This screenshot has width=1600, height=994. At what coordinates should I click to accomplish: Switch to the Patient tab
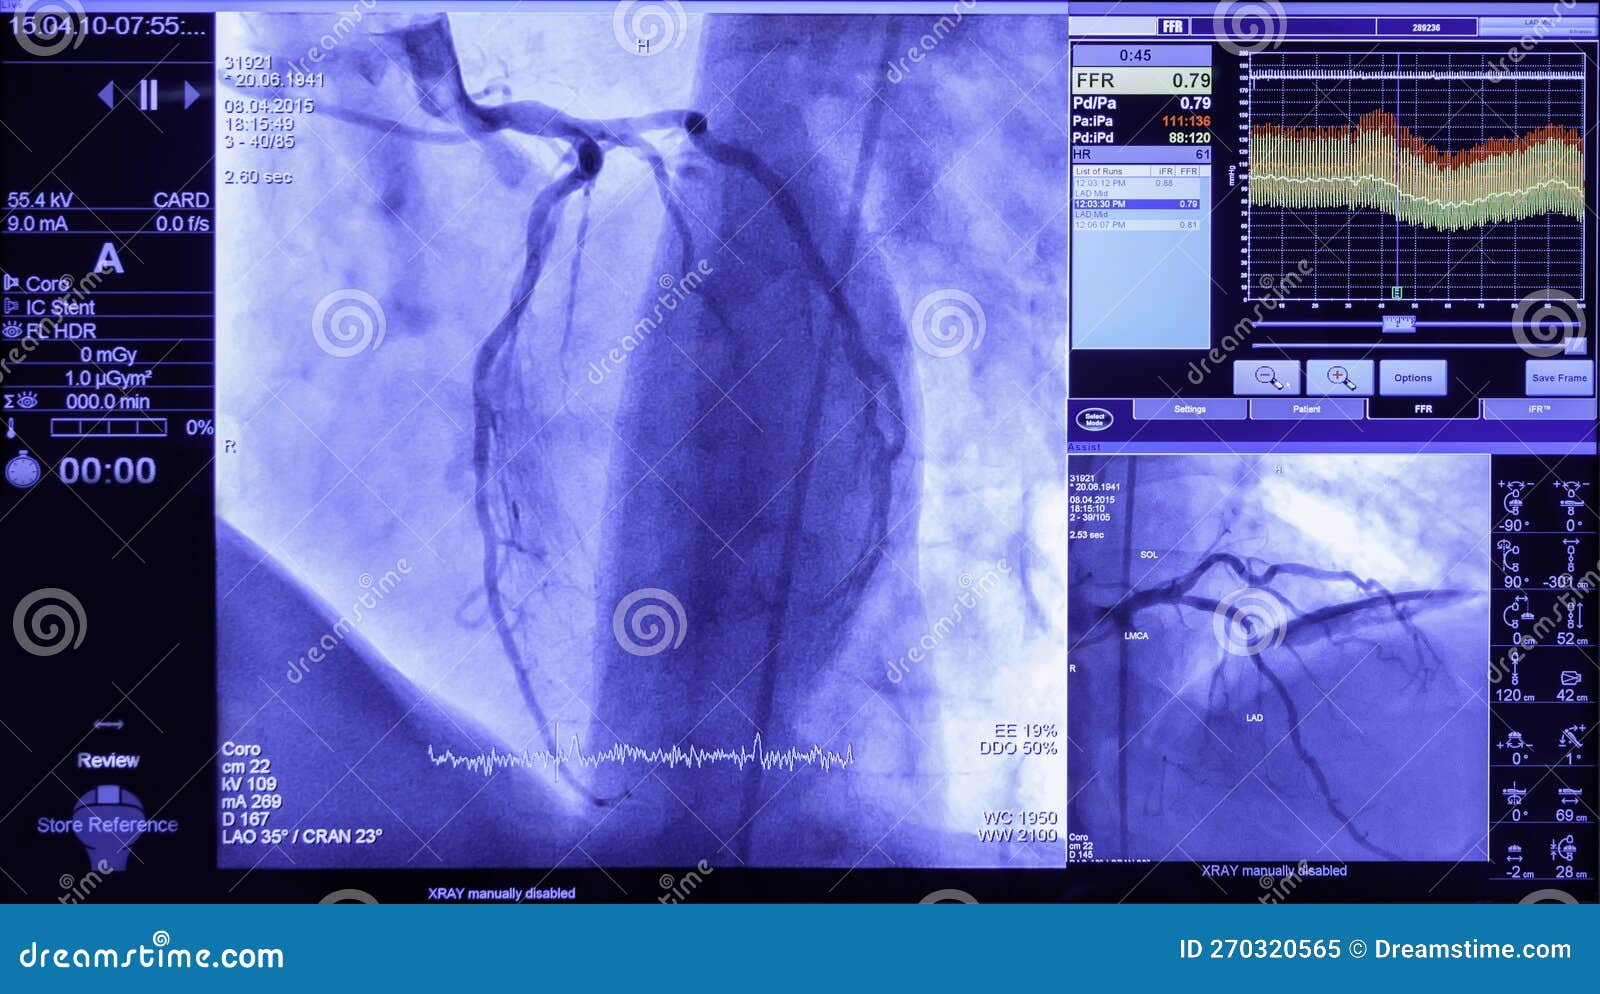tap(1308, 409)
